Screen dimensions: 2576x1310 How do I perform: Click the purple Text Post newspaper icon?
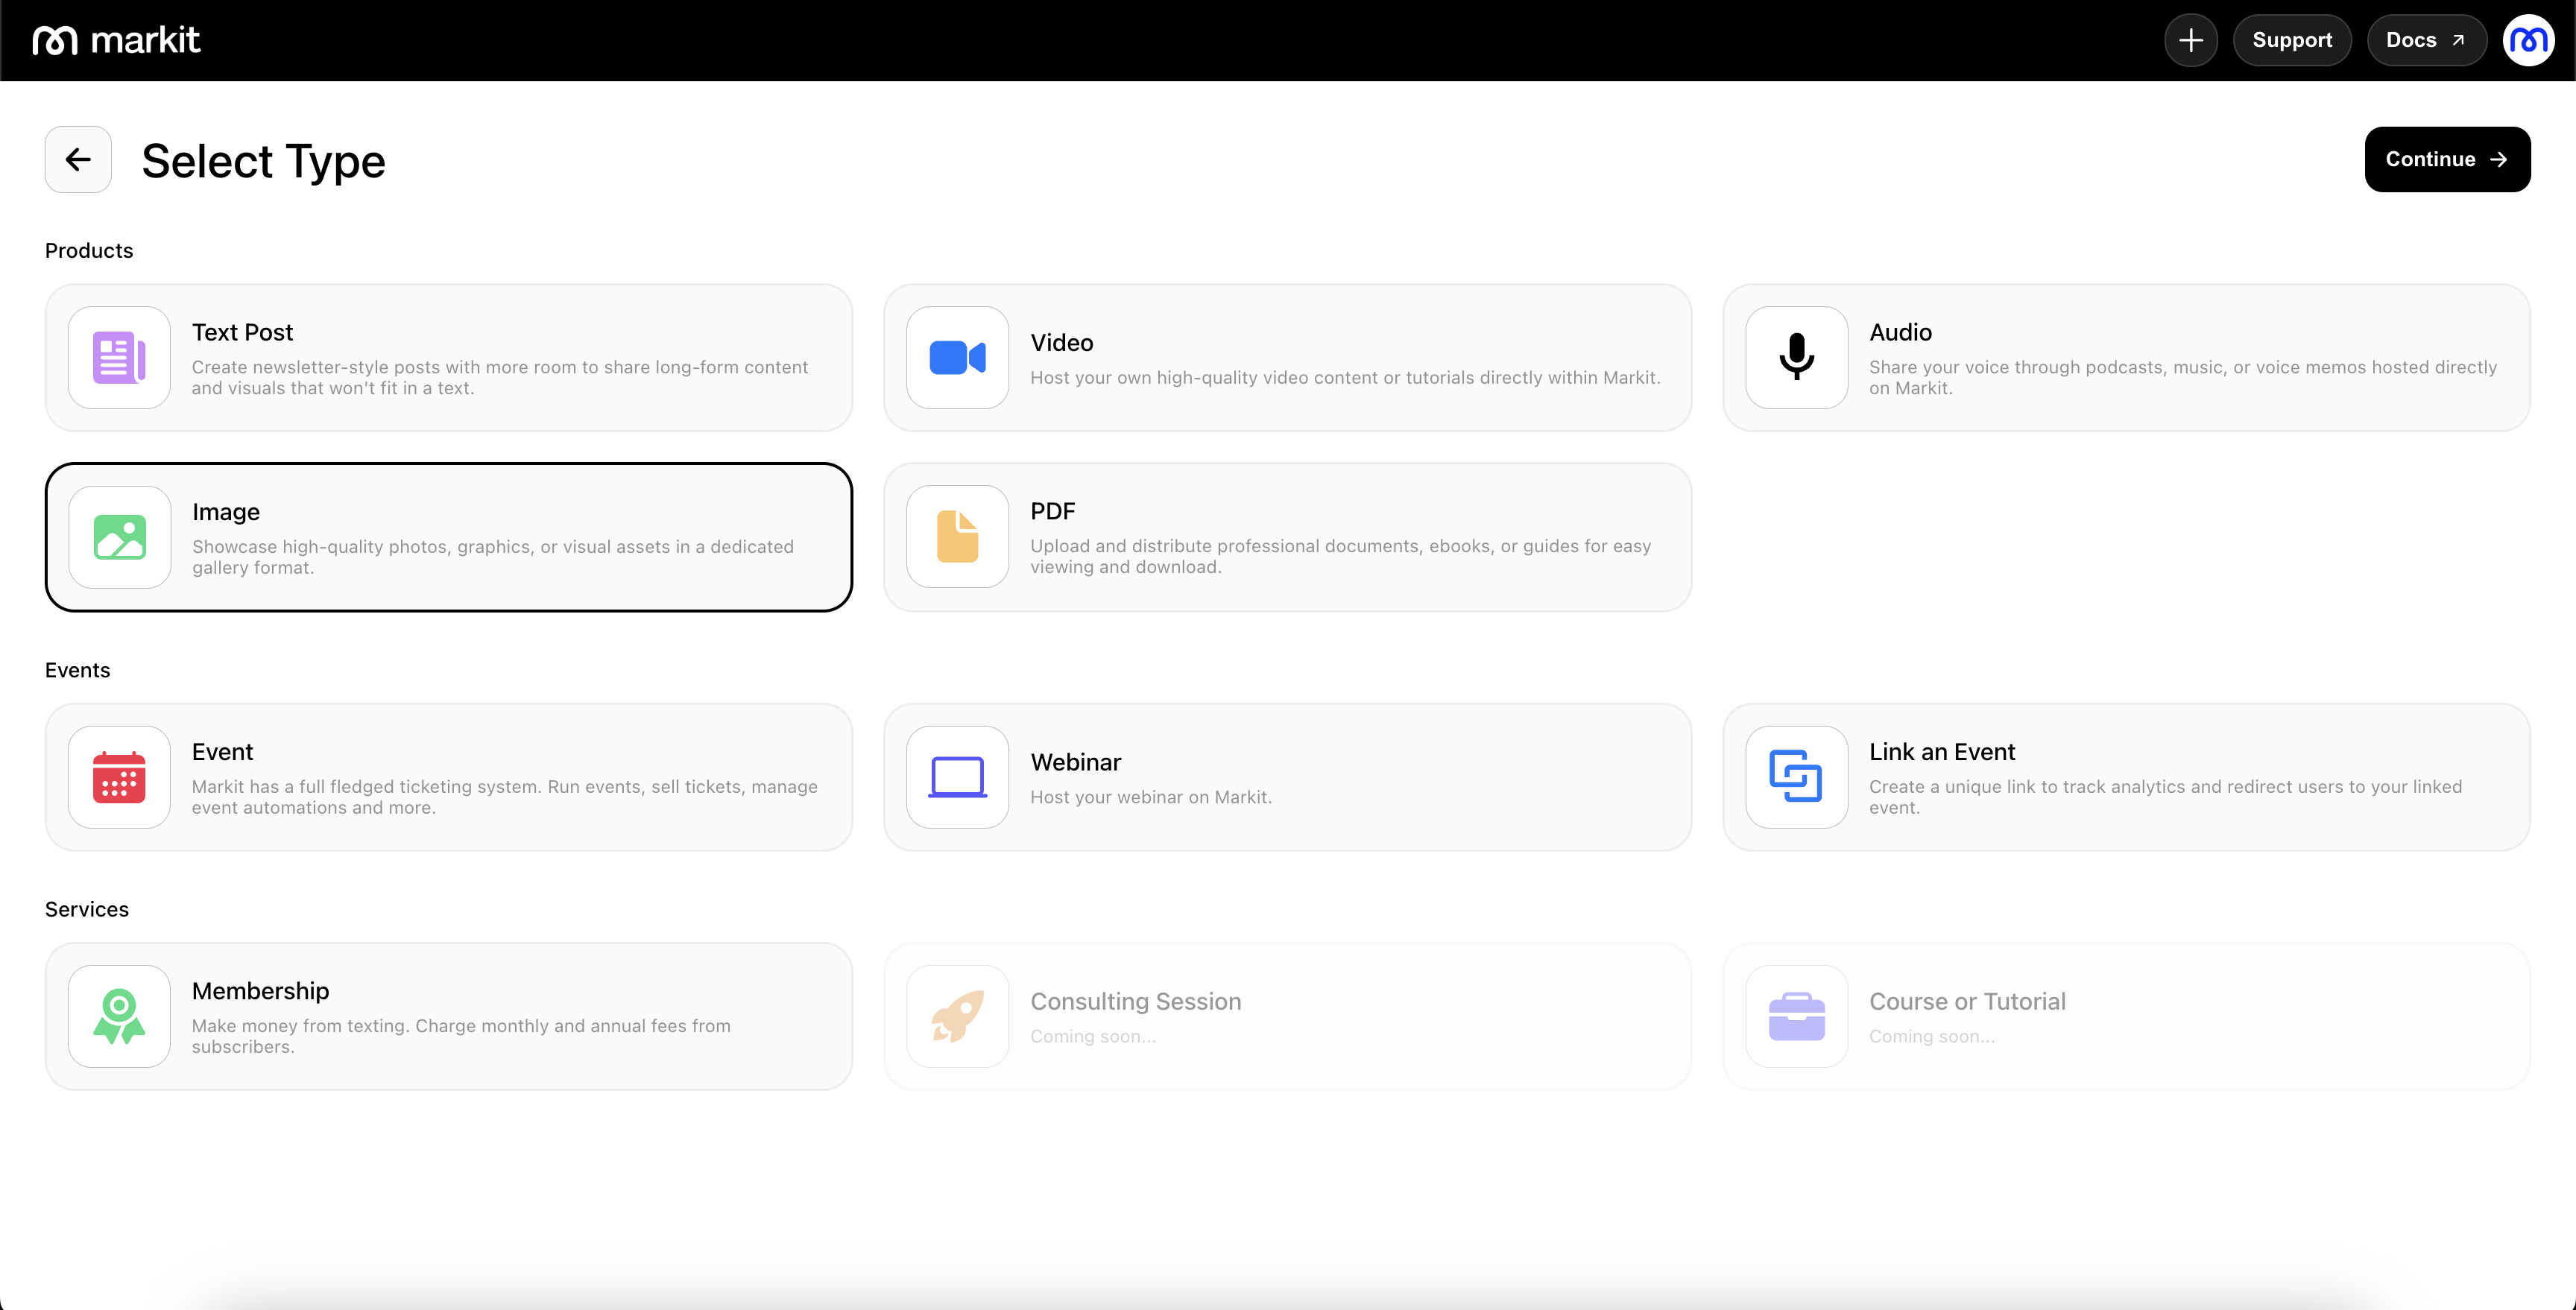coord(119,357)
